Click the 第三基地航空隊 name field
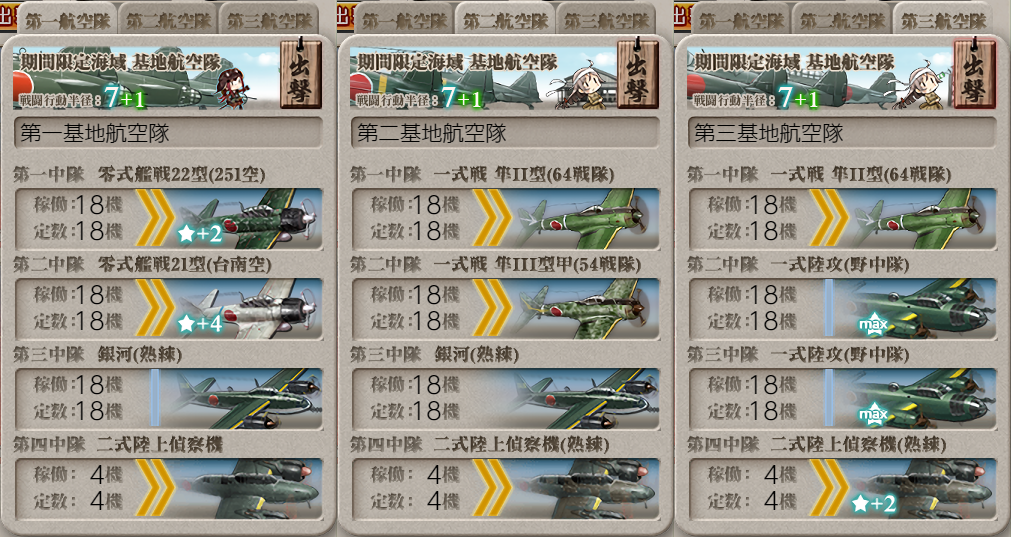 pyautogui.click(x=842, y=133)
